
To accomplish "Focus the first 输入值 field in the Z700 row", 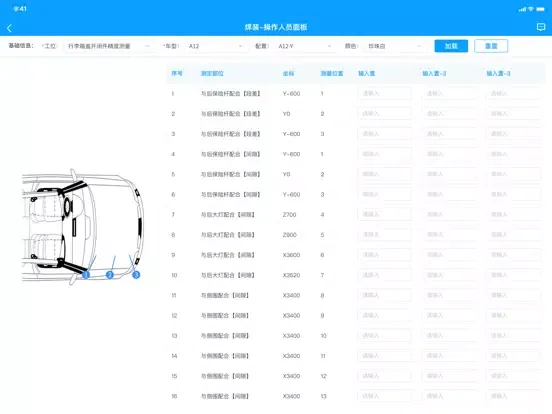I will pos(384,215).
